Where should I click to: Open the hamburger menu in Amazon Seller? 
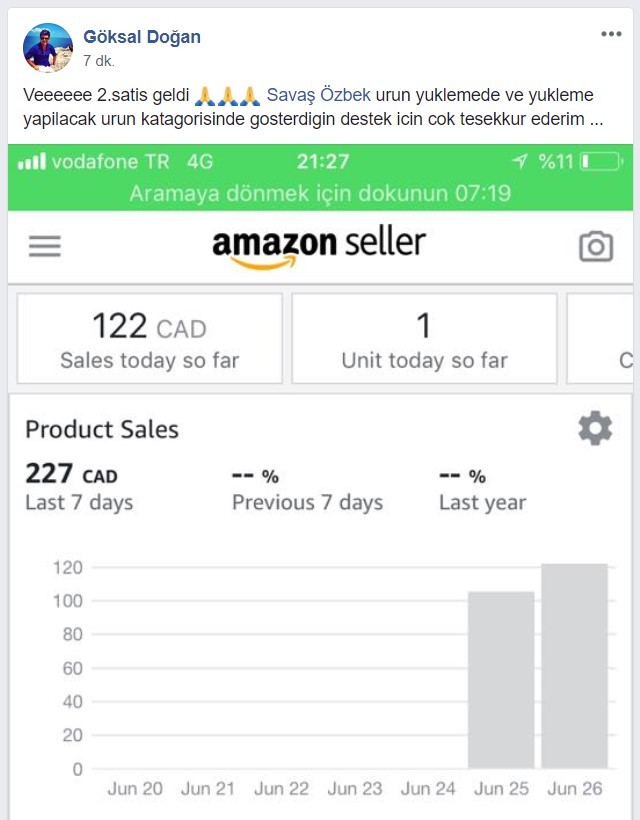[x=44, y=246]
